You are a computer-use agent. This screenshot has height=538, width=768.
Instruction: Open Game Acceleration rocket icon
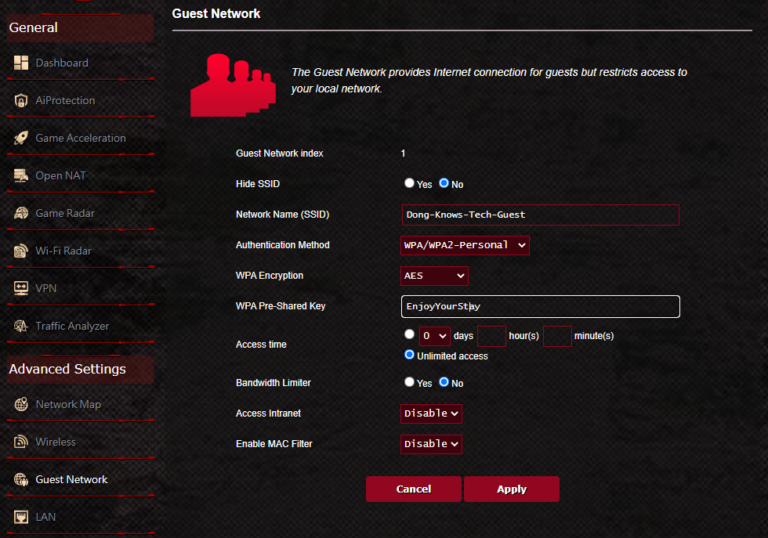[x=21, y=138]
